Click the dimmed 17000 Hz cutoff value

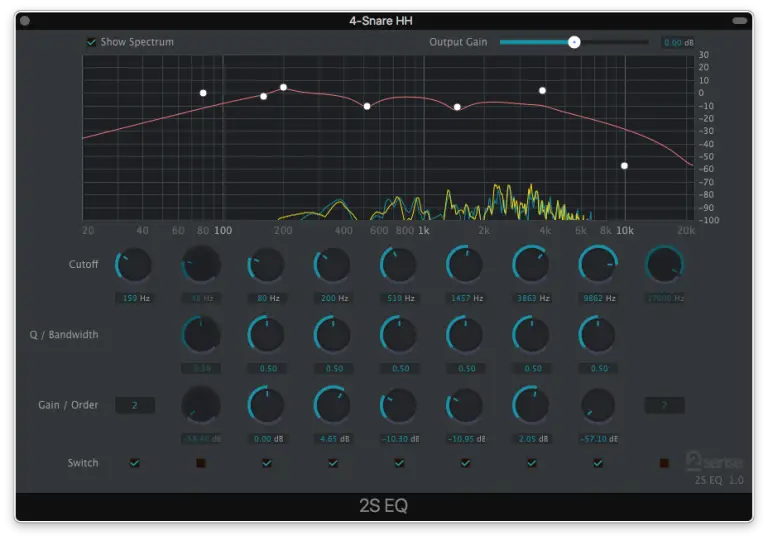(x=665, y=298)
